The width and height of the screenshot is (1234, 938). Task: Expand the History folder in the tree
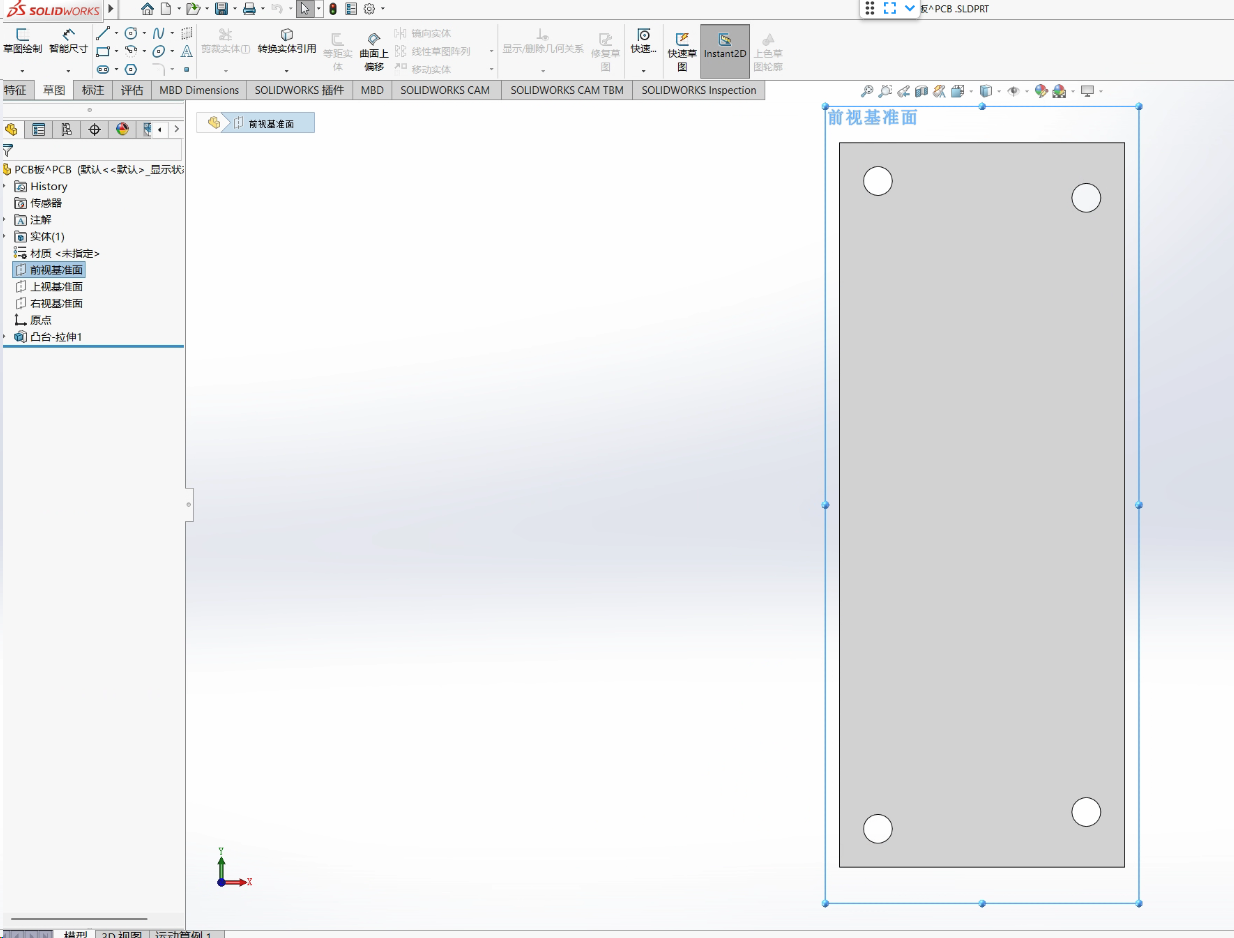coord(5,186)
